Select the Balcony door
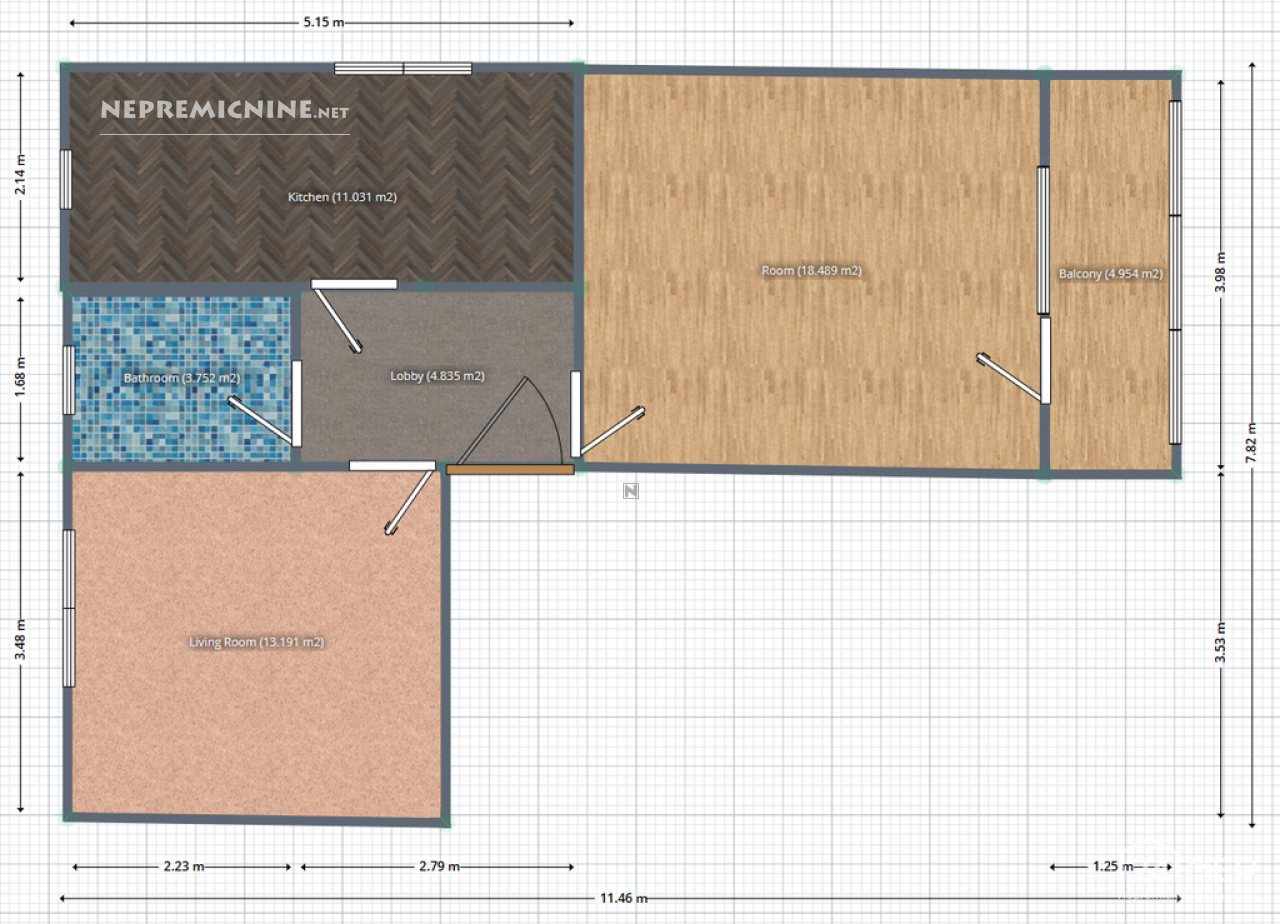 pyautogui.click(x=1045, y=360)
